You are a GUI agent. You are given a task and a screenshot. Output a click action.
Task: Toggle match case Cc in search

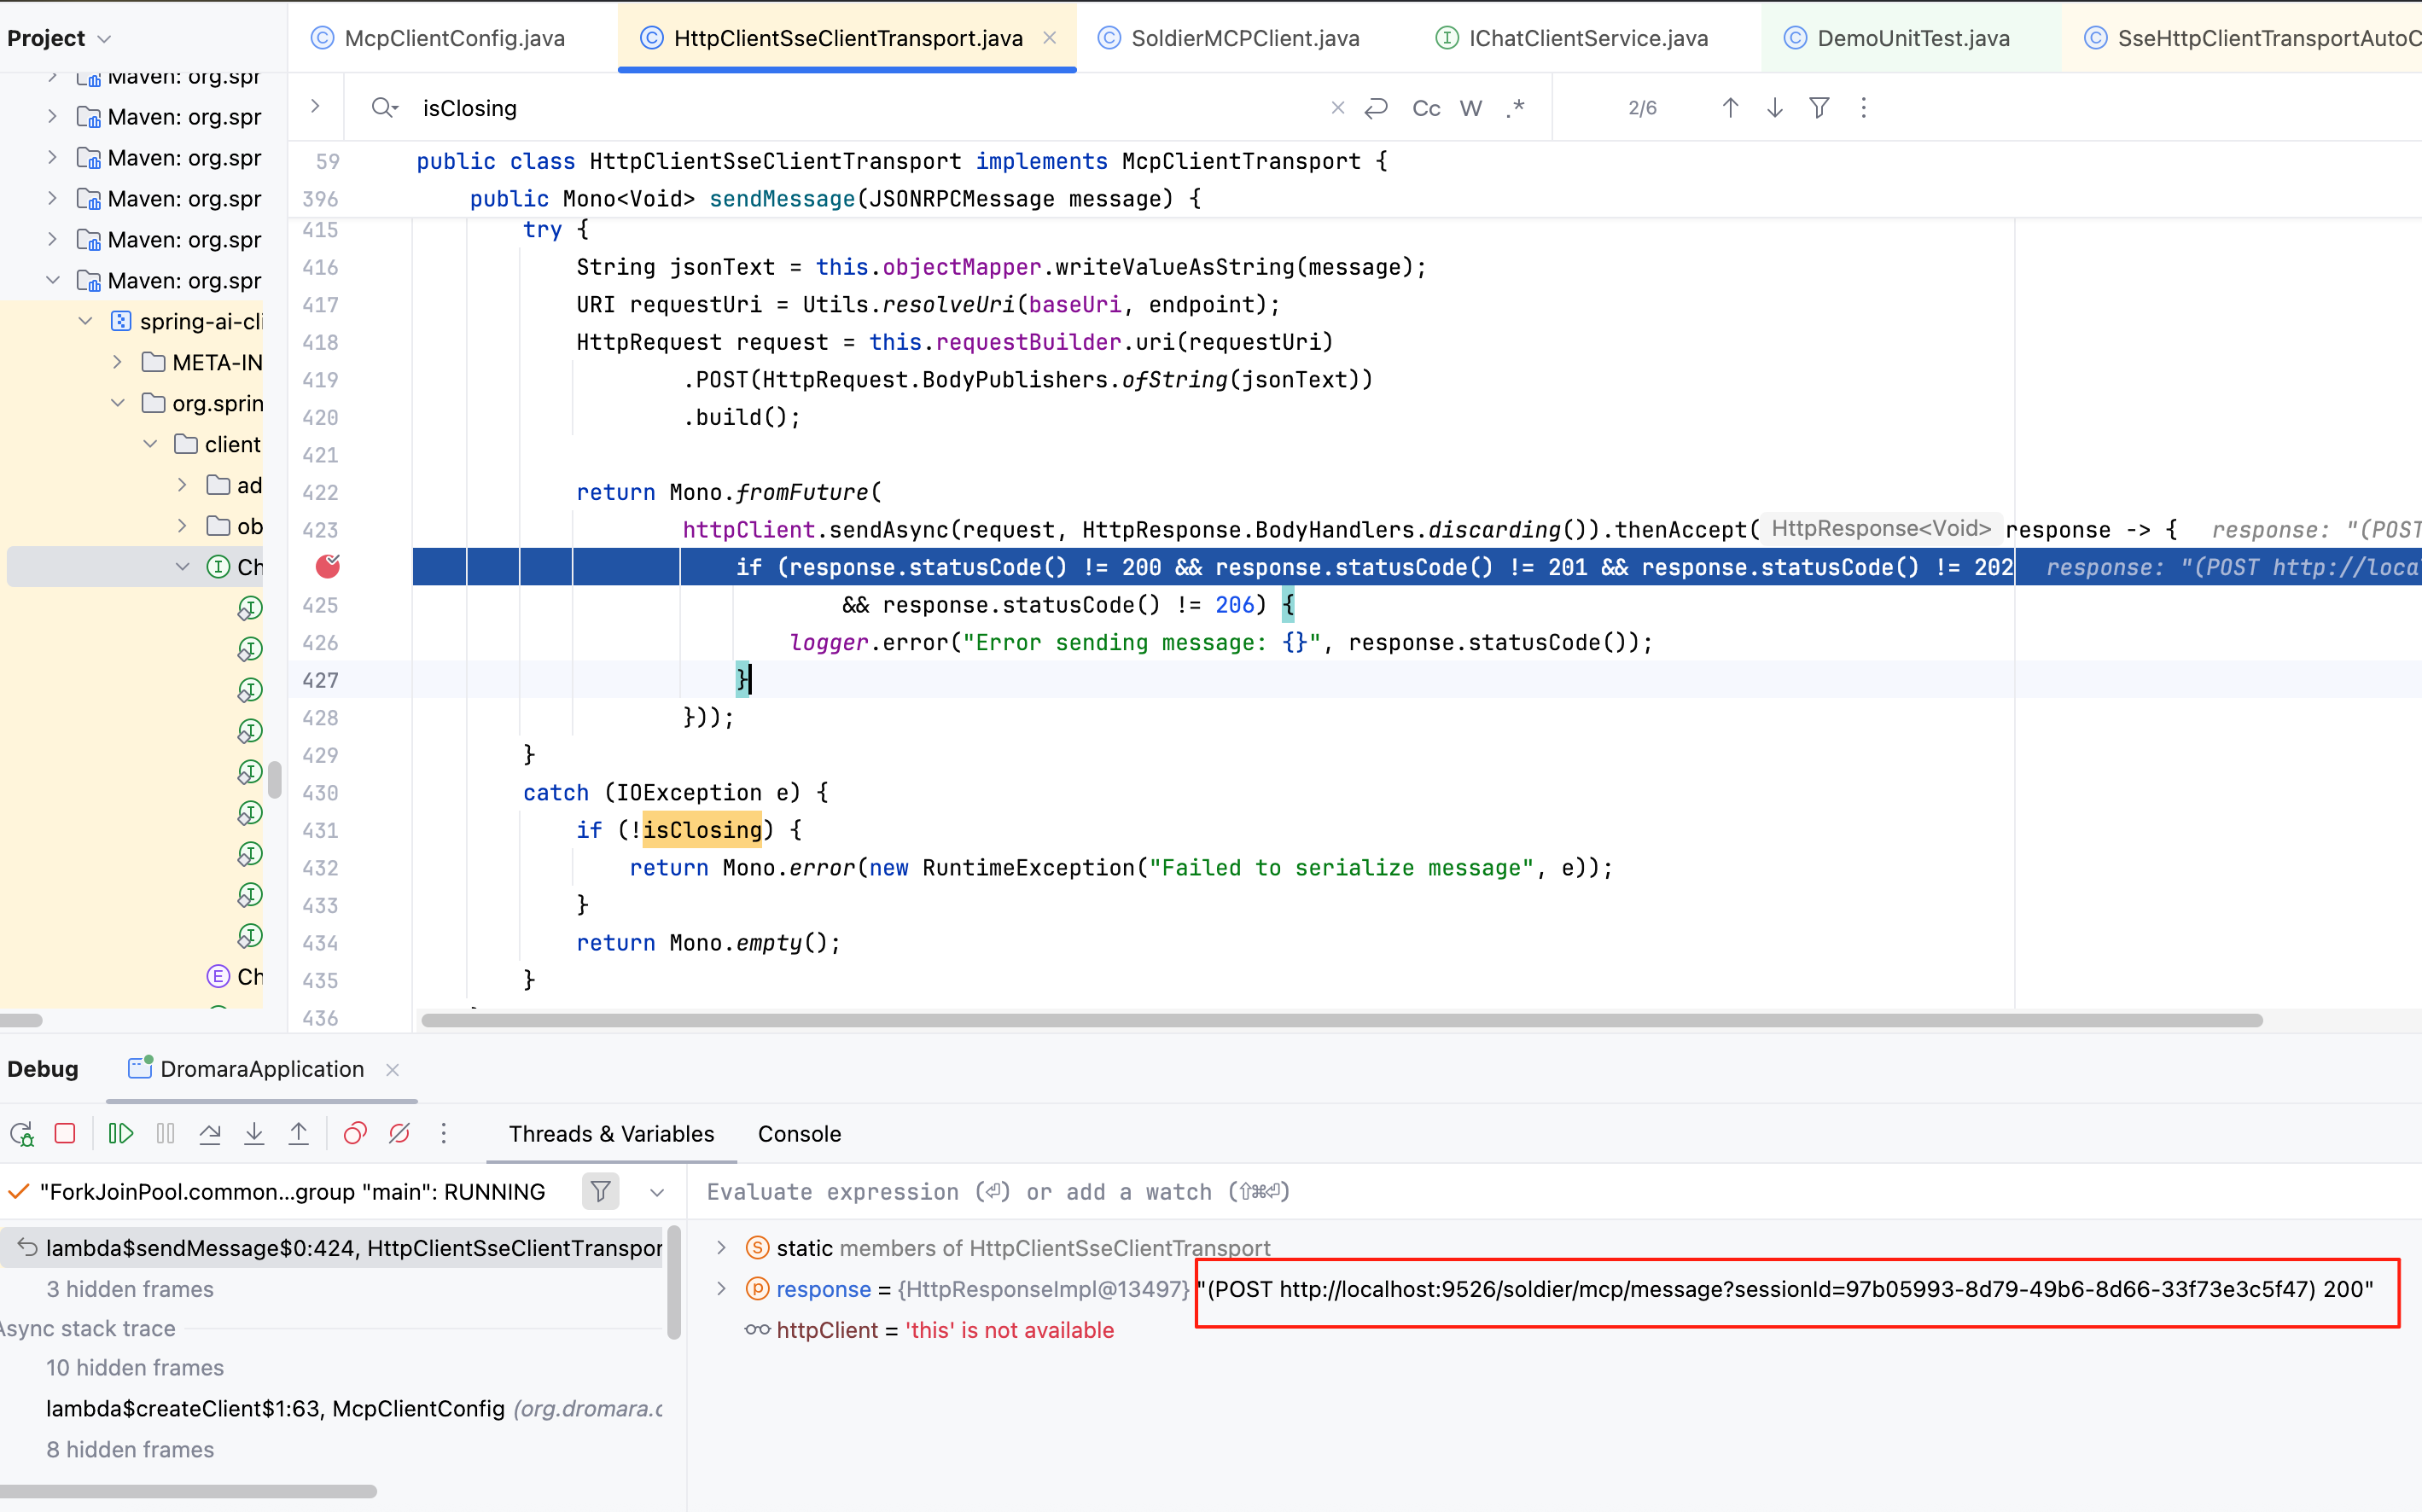[x=1426, y=108]
